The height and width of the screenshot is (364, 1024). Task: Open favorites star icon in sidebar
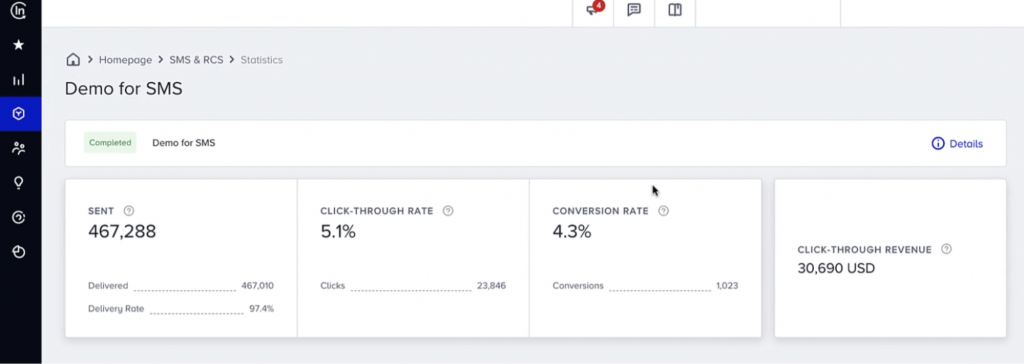point(19,45)
